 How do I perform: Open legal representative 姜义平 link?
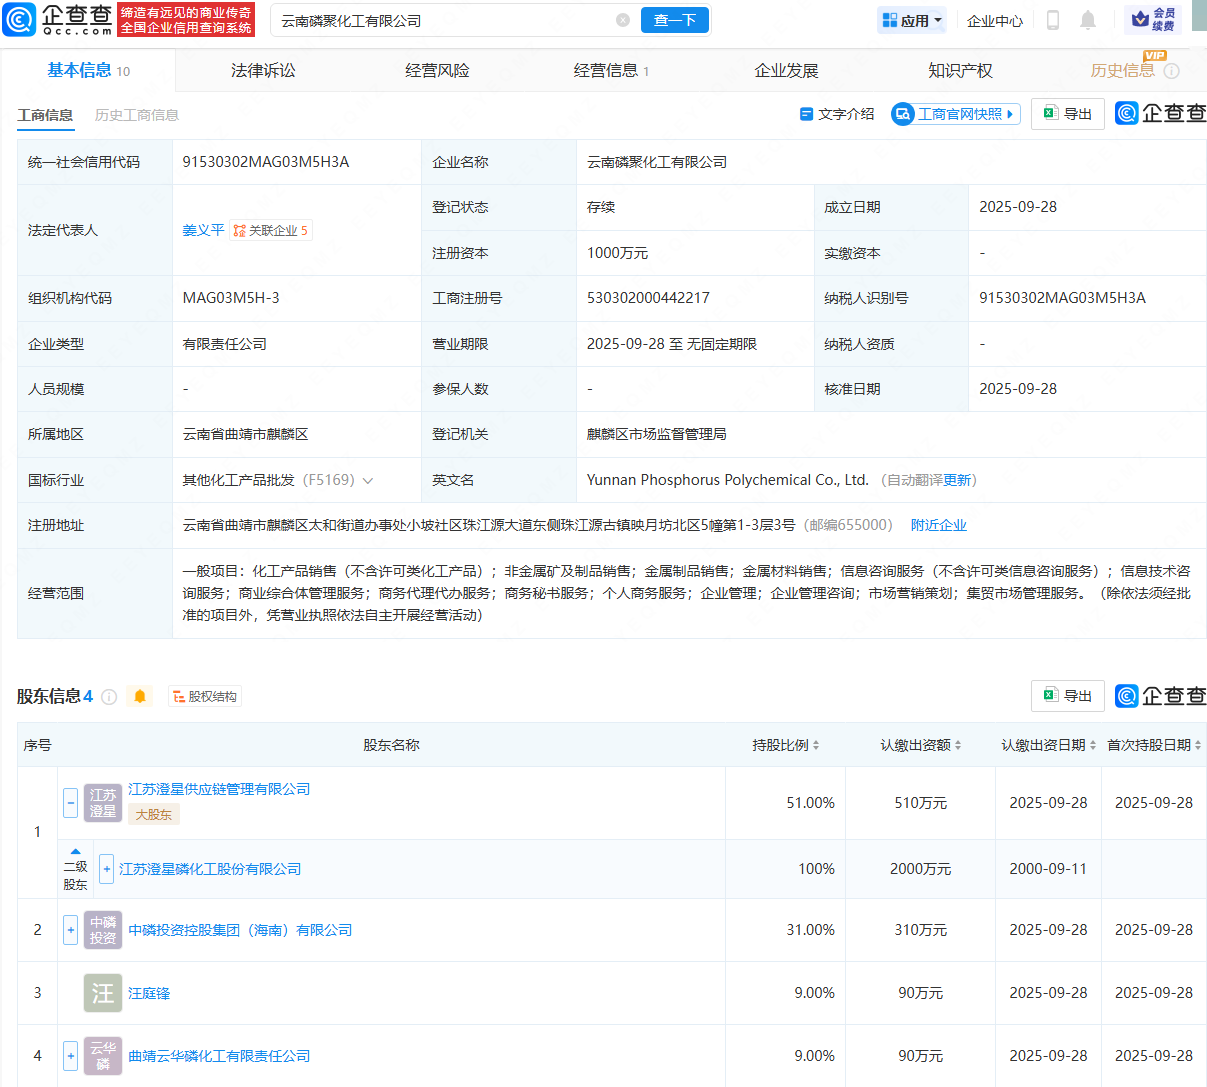203,230
